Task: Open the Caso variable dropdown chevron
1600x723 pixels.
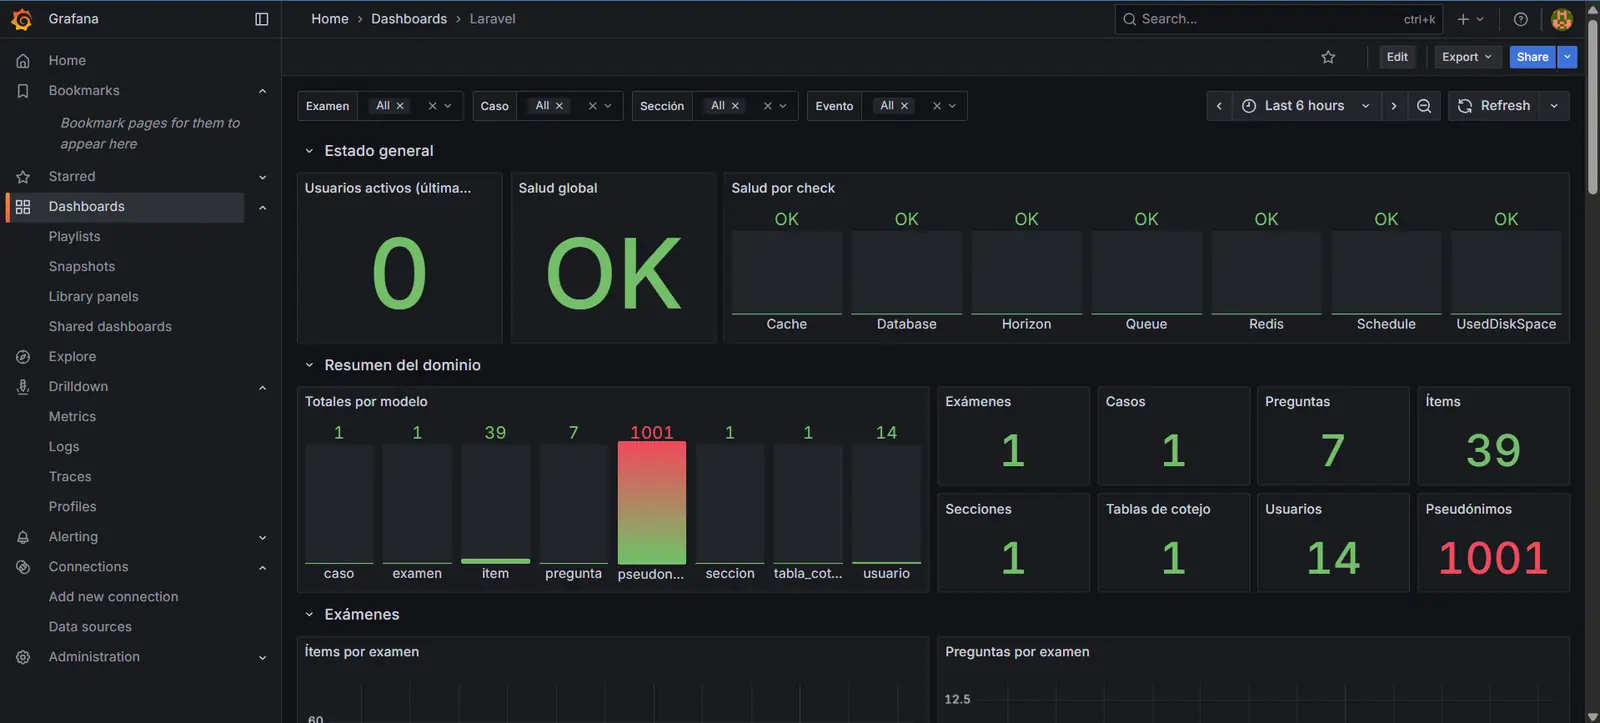Action: pyautogui.click(x=608, y=106)
